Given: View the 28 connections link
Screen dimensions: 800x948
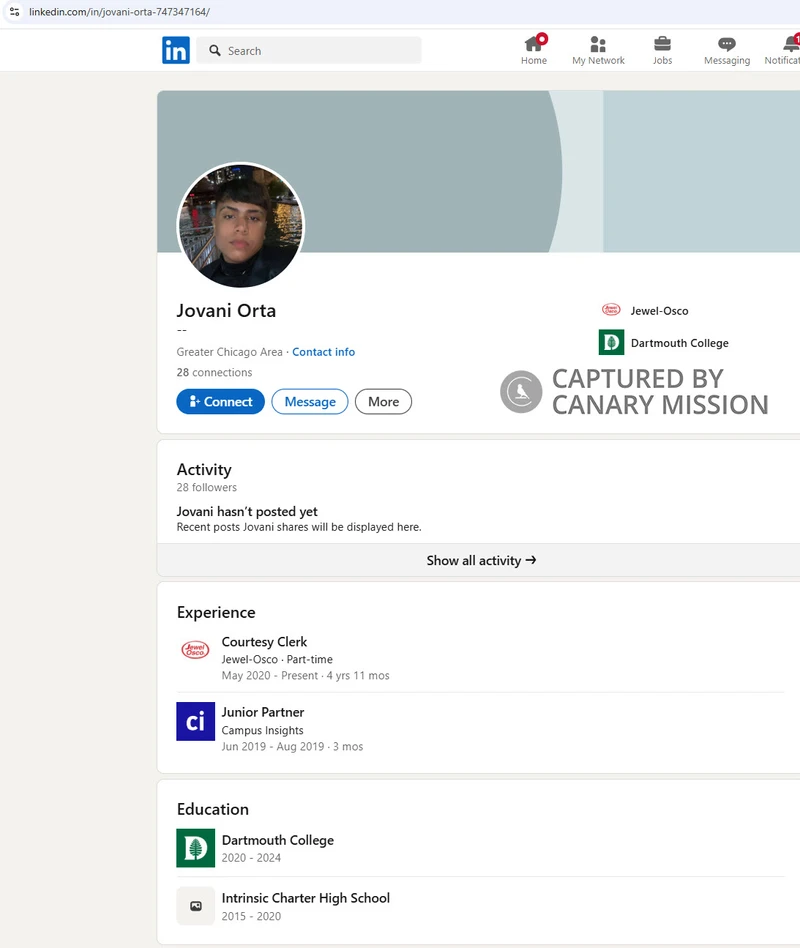Looking at the screenshot, I should coord(214,373).
